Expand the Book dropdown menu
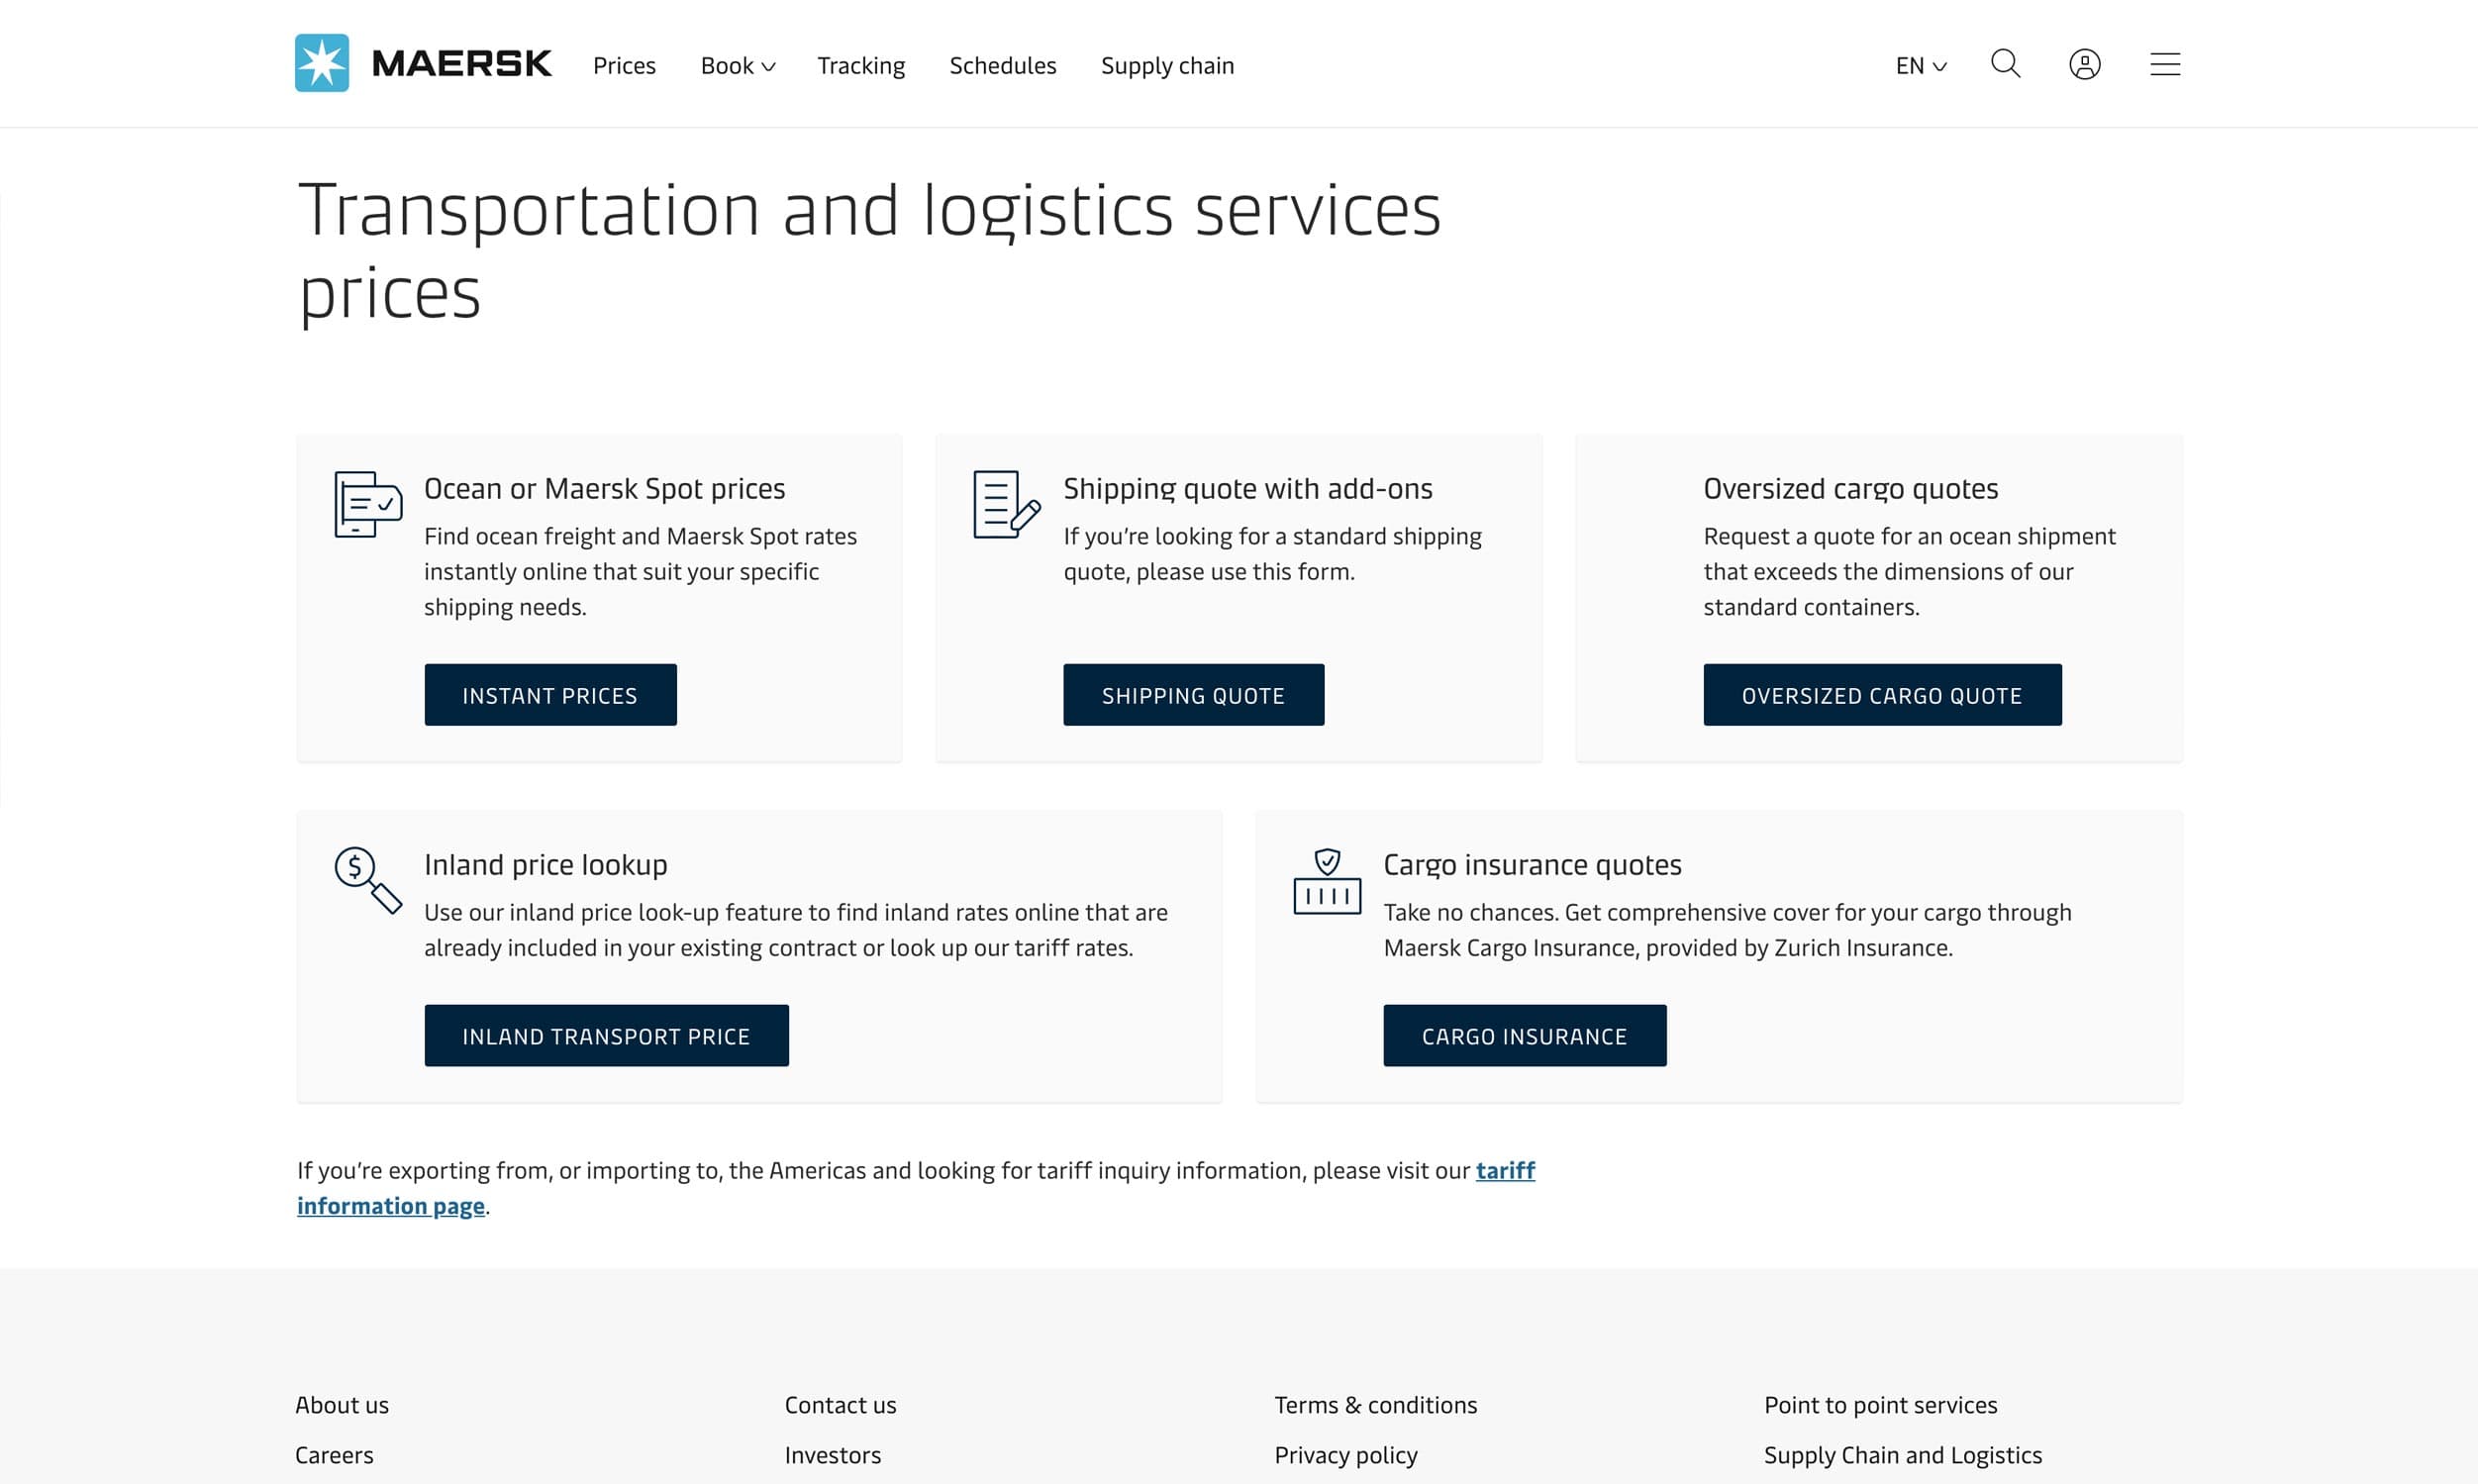Viewport: 2478px width, 1484px height. click(737, 66)
